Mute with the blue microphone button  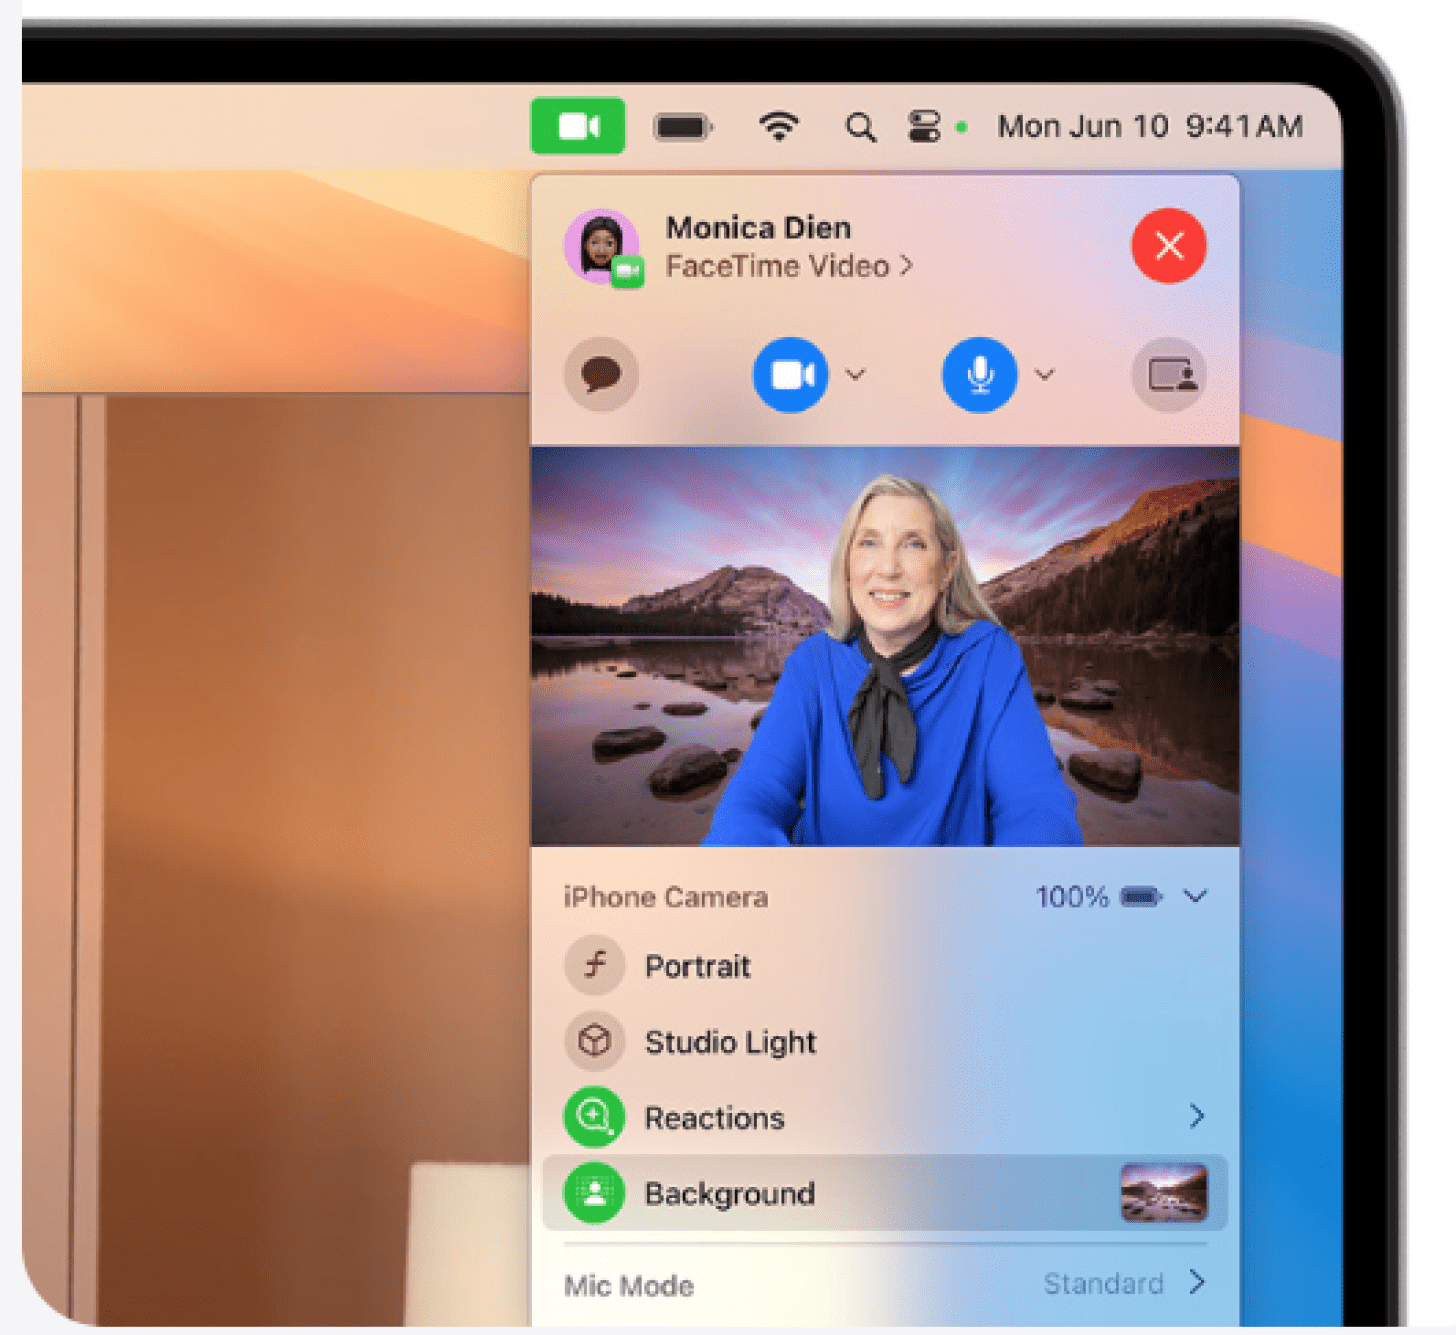pyautogui.click(x=980, y=375)
